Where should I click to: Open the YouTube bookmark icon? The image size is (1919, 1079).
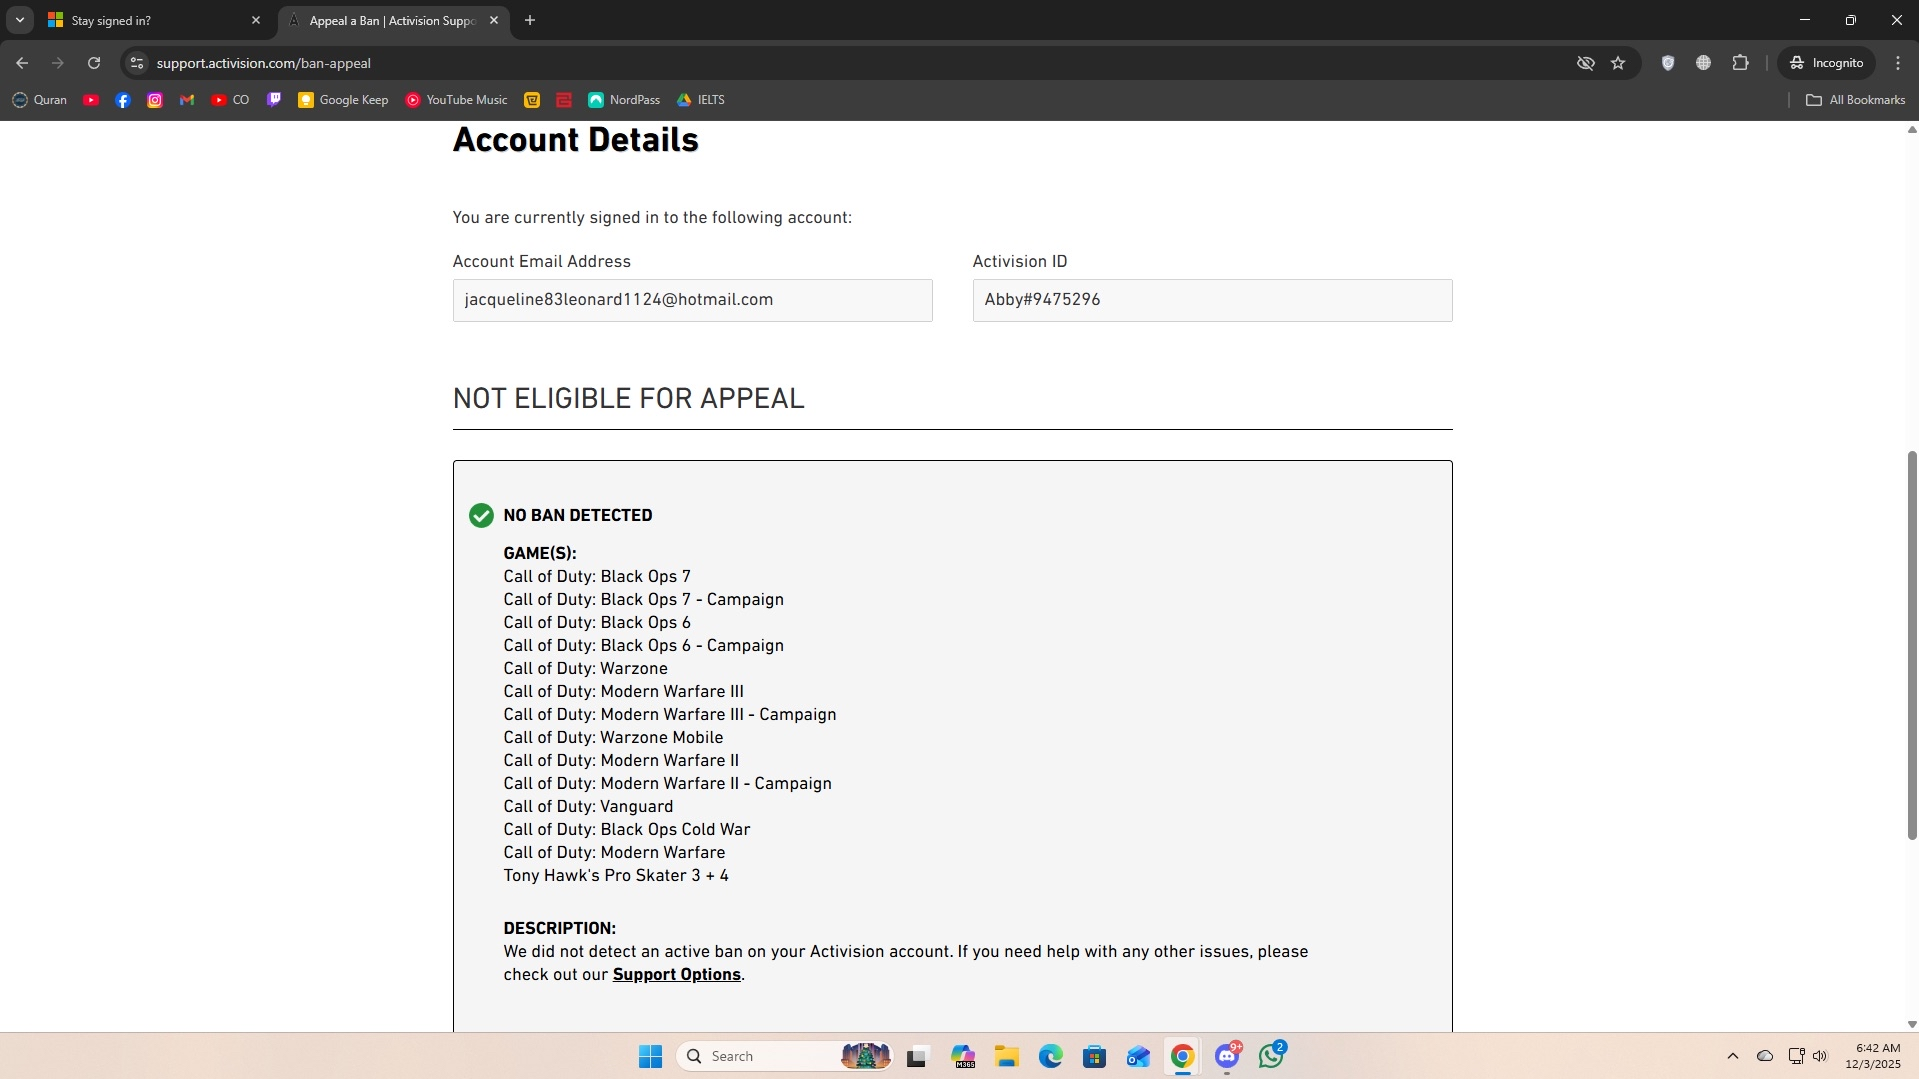(x=91, y=100)
